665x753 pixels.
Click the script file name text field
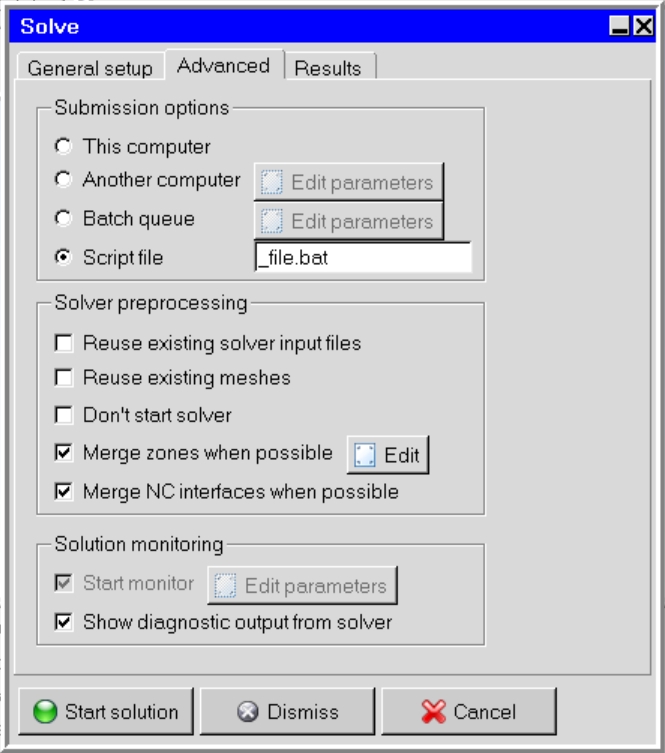[363, 258]
